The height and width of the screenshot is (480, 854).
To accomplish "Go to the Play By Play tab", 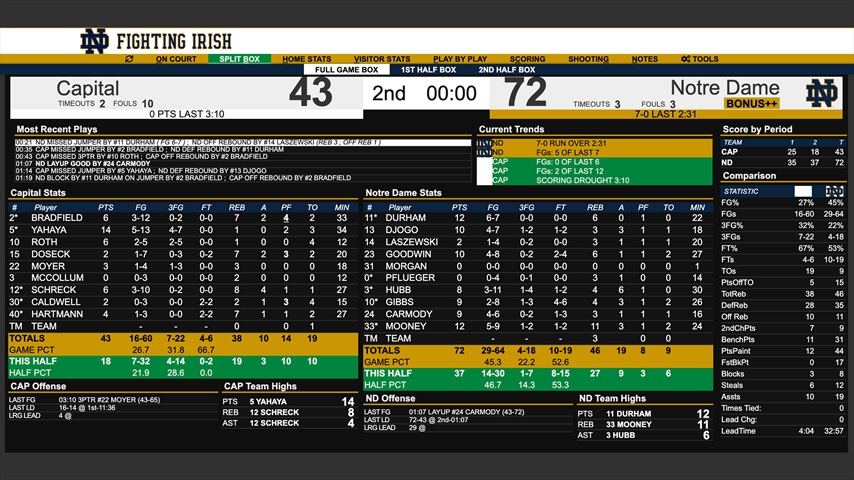I will tap(460, 59).
